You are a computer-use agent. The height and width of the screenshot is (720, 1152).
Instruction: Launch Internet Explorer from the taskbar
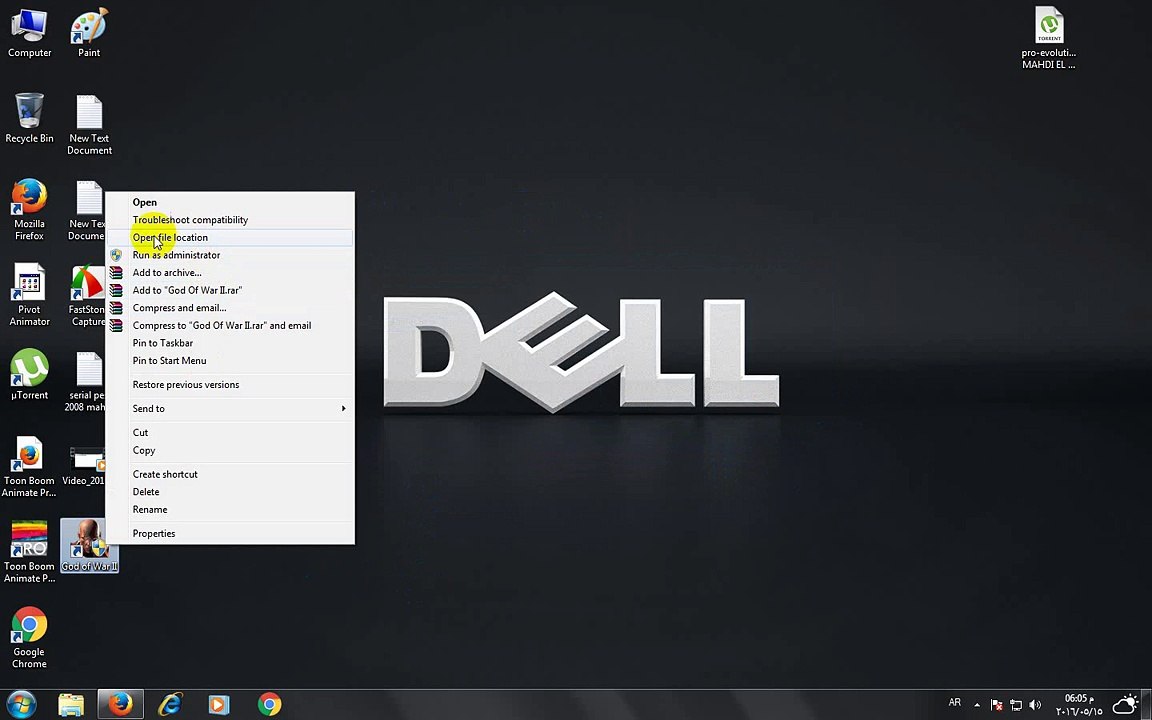click(170, 705)
